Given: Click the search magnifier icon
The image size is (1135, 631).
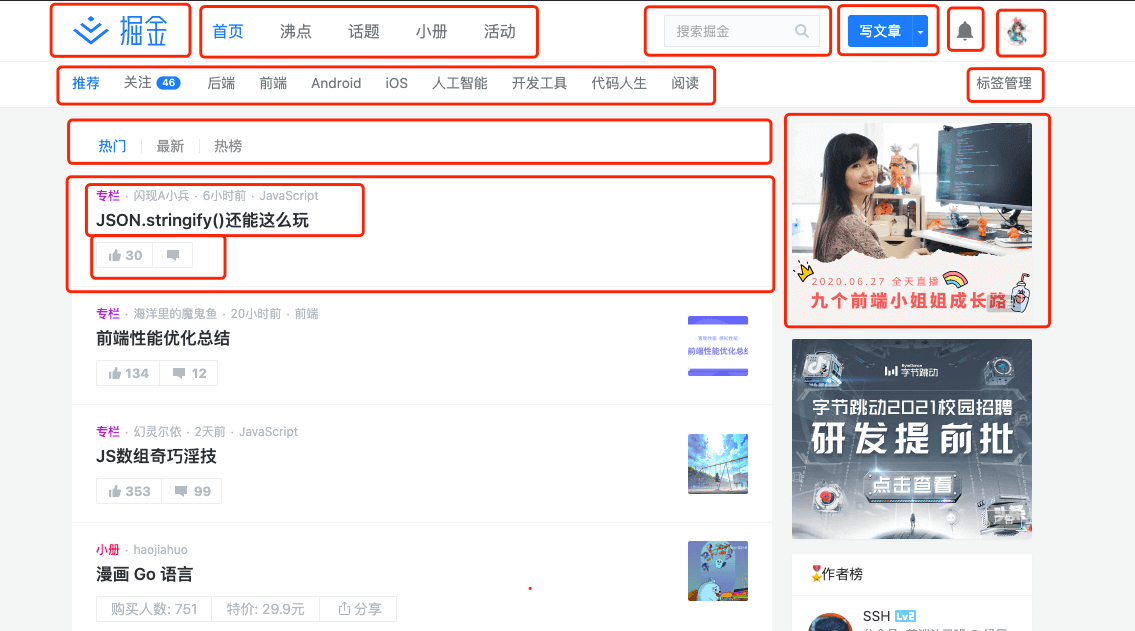Looking at the screenshot, I should click(x=801, y=31).
